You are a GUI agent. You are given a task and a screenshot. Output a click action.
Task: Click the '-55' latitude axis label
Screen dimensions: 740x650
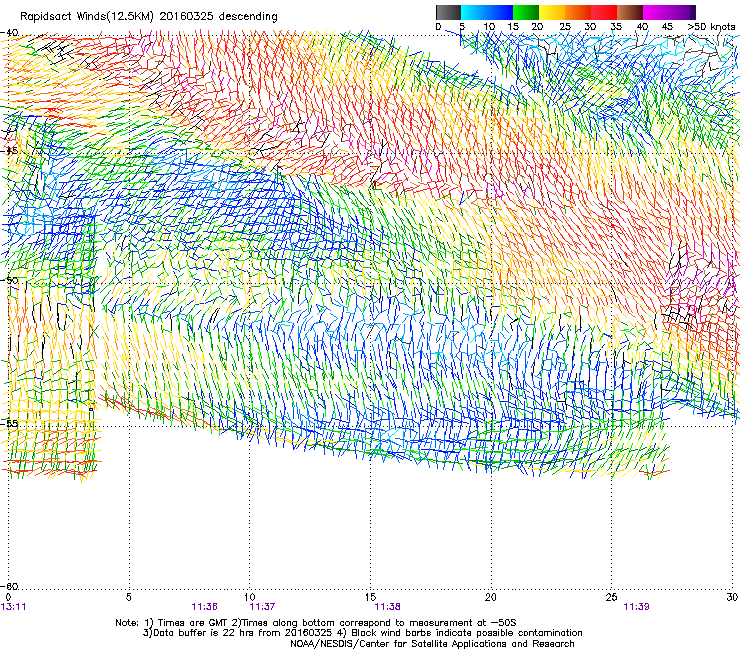click(9, 423)
